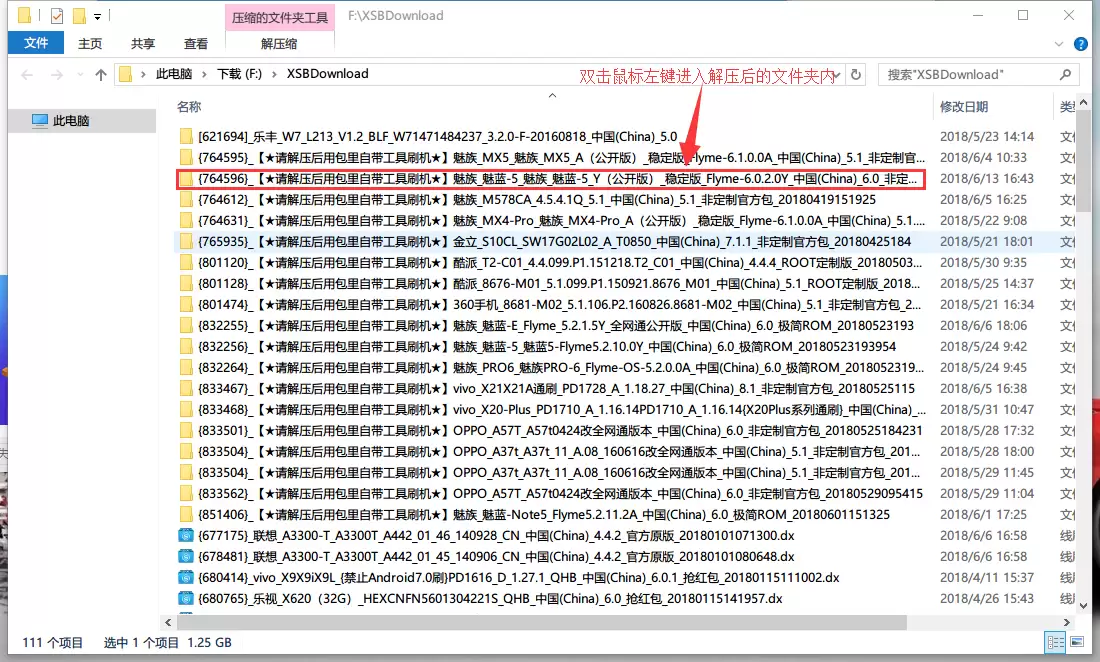Screen dimensions: 1100x662
Task: Click date 2018/4/11 15:37 cell
Action: pos(986,578)
